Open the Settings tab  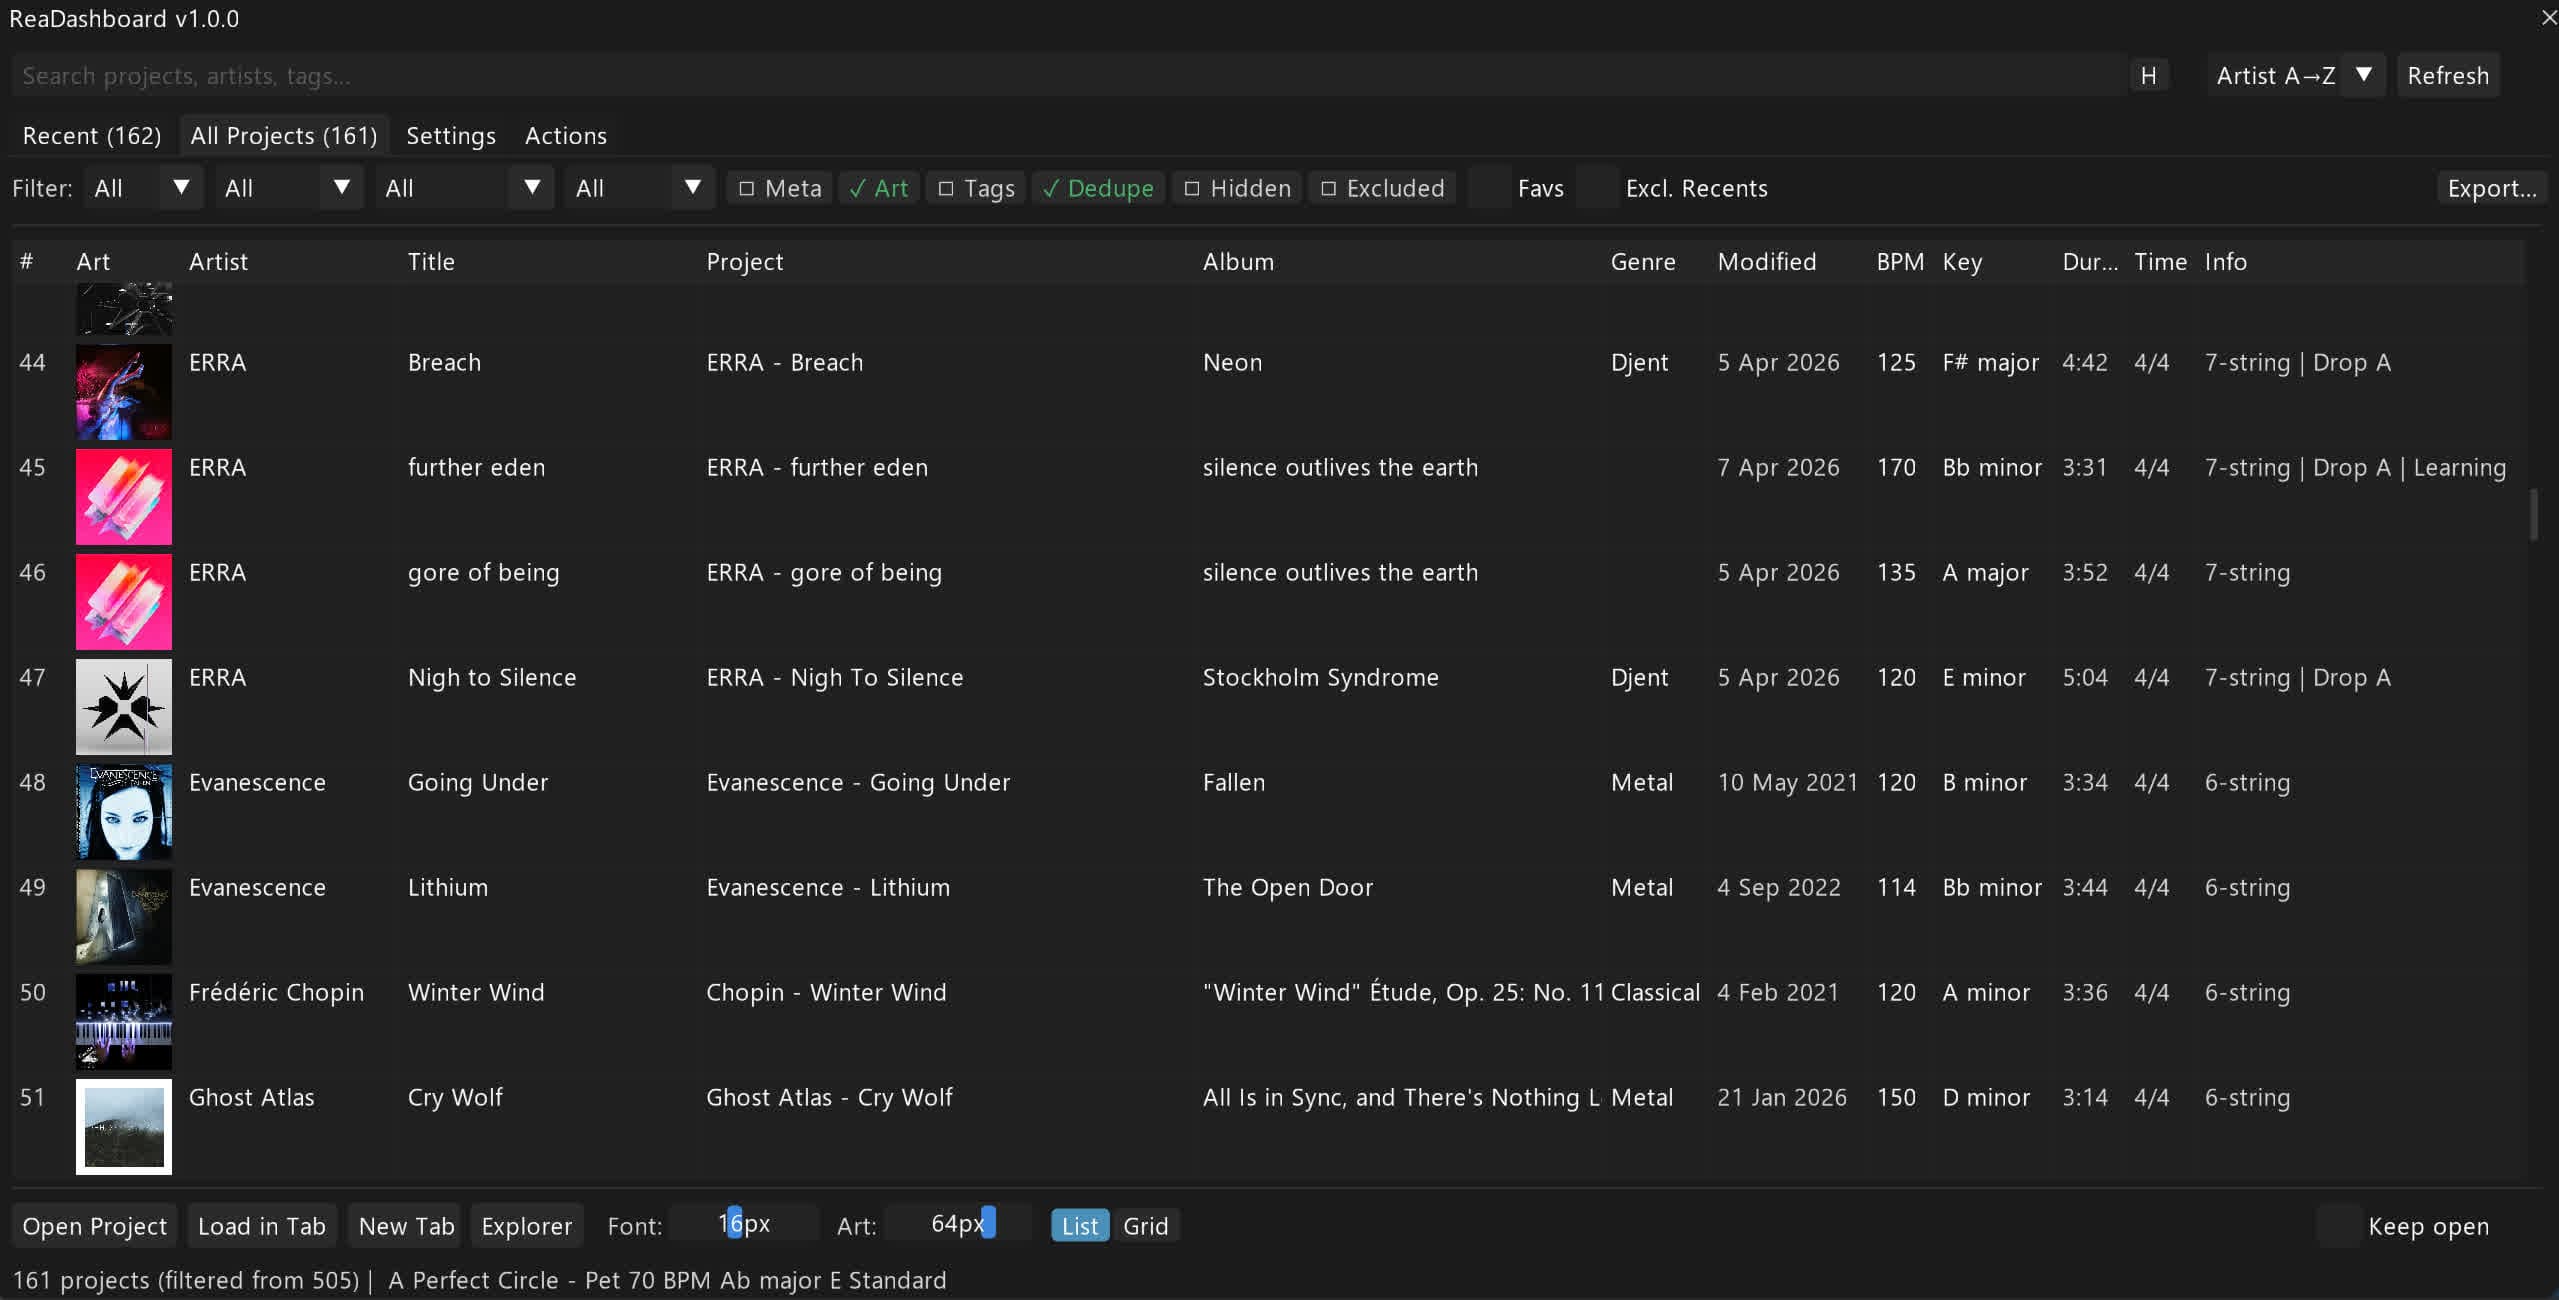click(451, 136)
